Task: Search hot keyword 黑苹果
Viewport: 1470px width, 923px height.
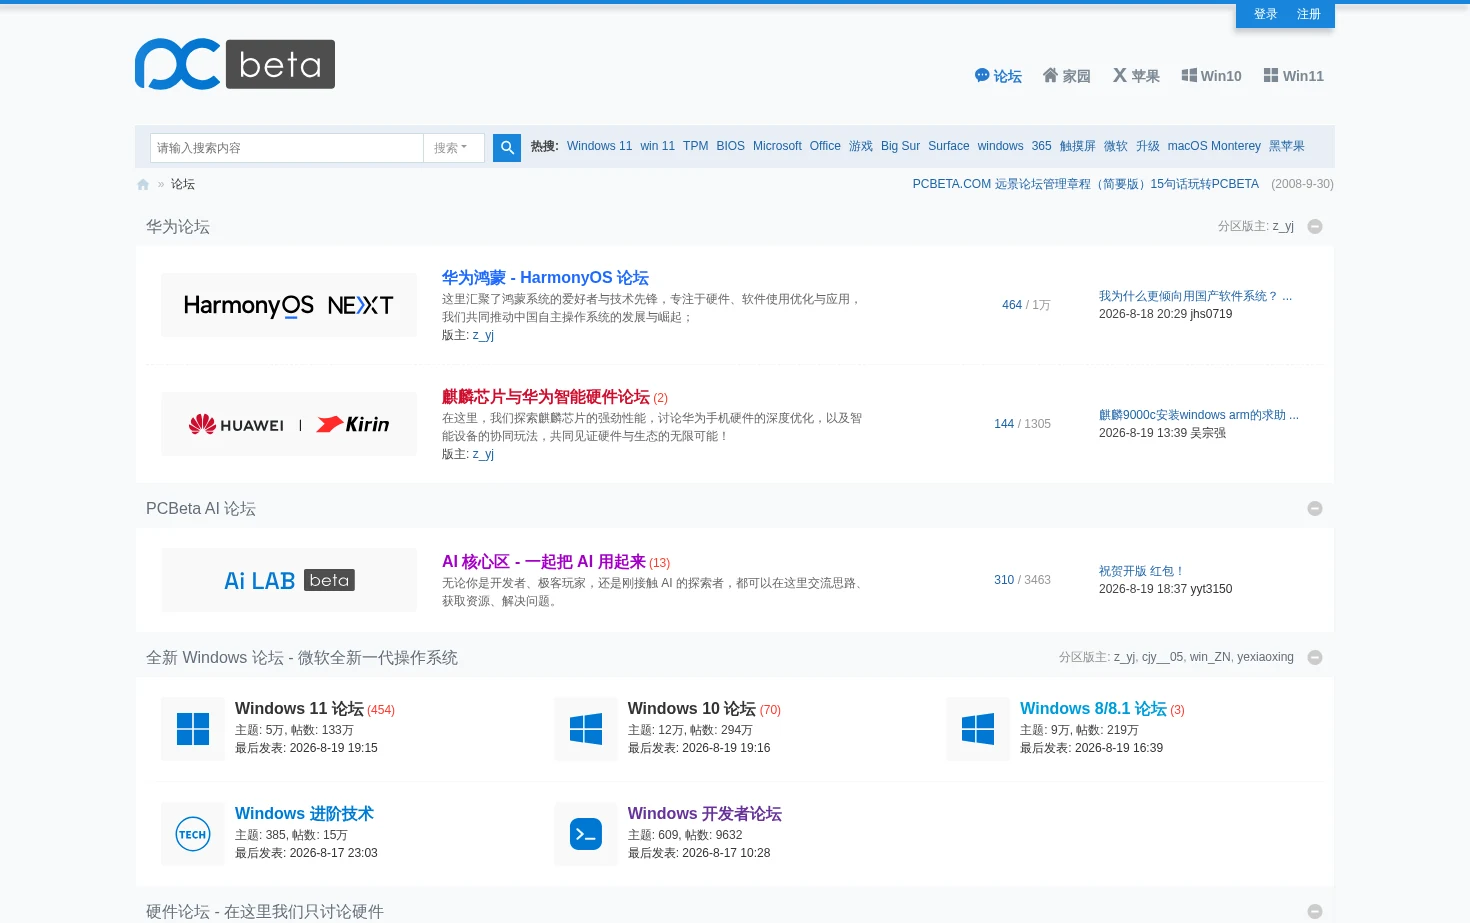Action: (x=1286, y=146)
